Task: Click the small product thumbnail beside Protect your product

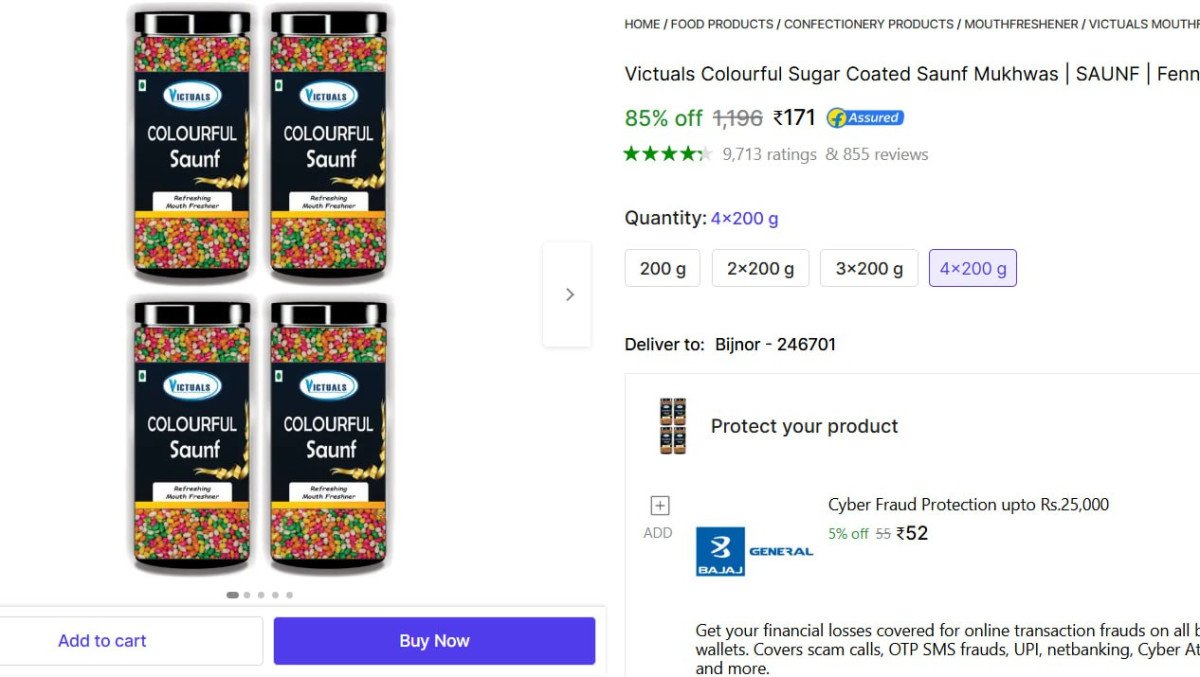Action: pyautogui.click(x=673, y=426)
